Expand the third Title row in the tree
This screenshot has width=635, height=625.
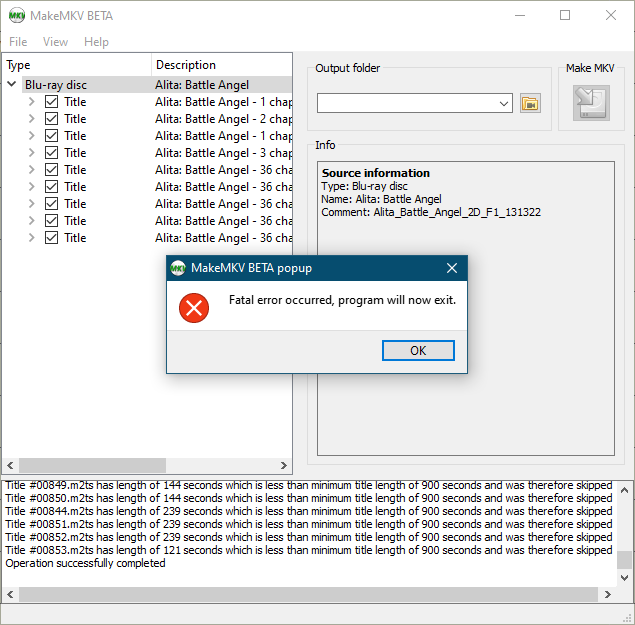[32, 136]
